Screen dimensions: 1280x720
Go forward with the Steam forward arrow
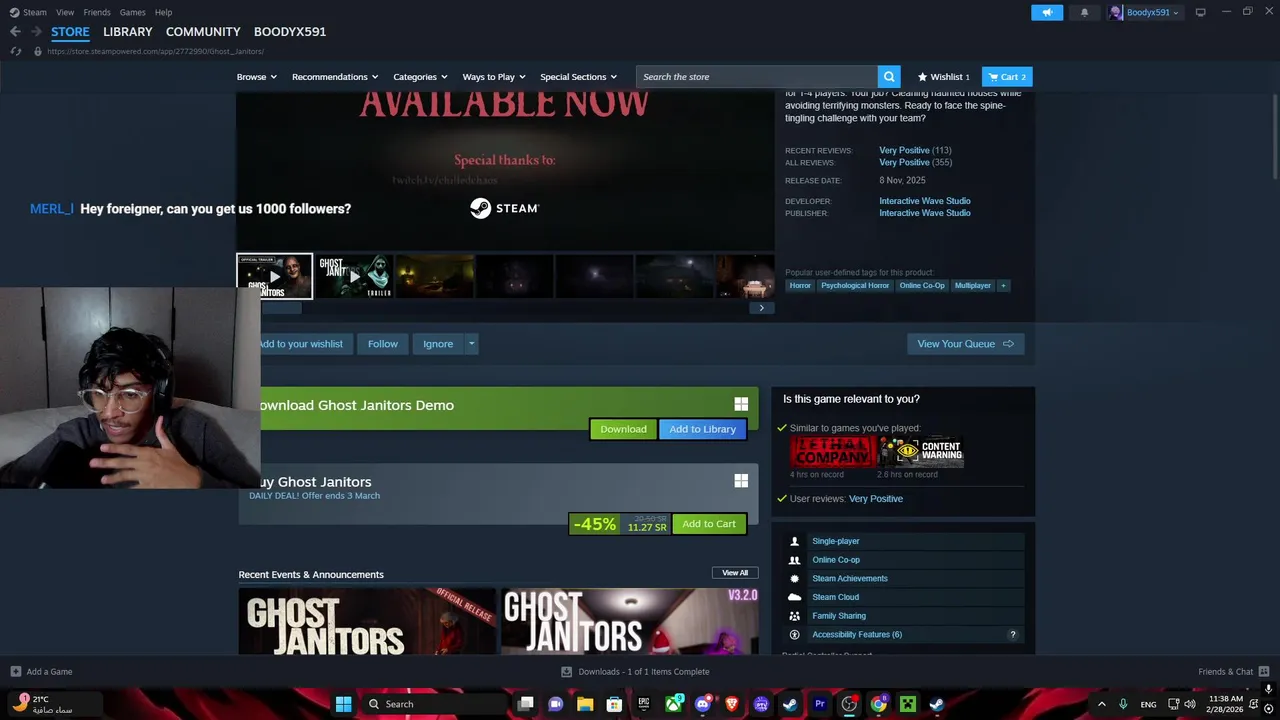point(36,32)
